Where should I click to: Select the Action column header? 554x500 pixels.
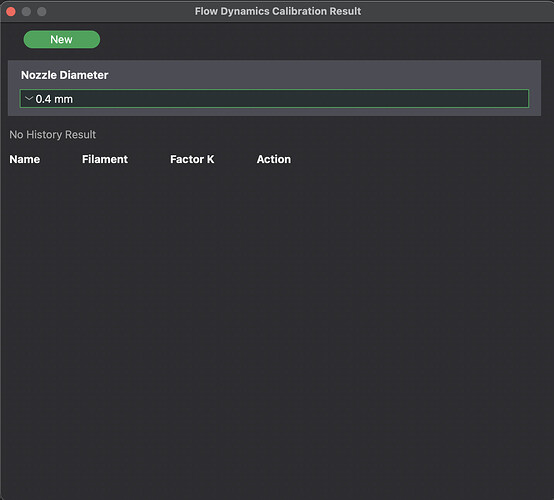(274, 159)
